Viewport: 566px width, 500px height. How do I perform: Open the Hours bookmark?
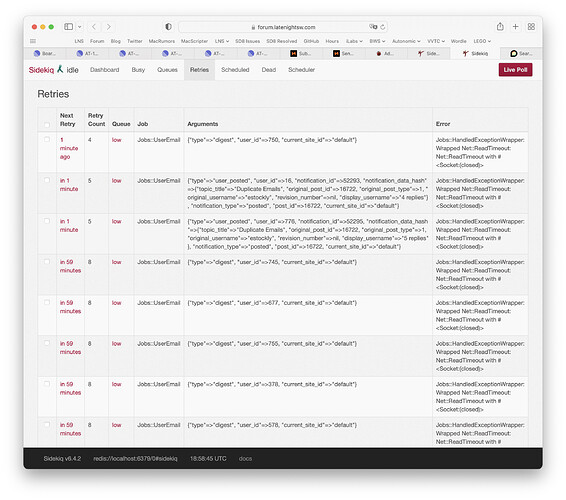coord(332,41)
